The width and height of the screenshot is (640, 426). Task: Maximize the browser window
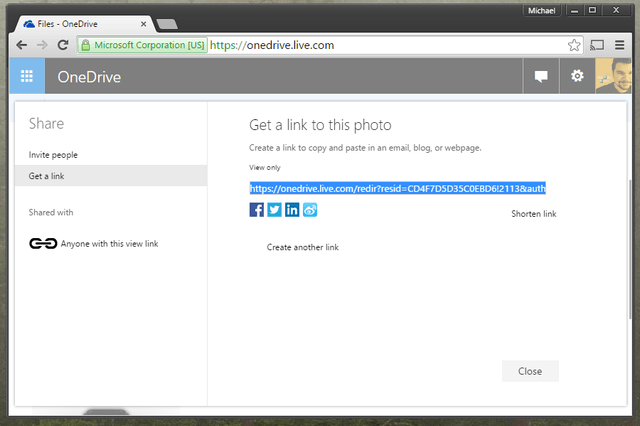point(592,10)
